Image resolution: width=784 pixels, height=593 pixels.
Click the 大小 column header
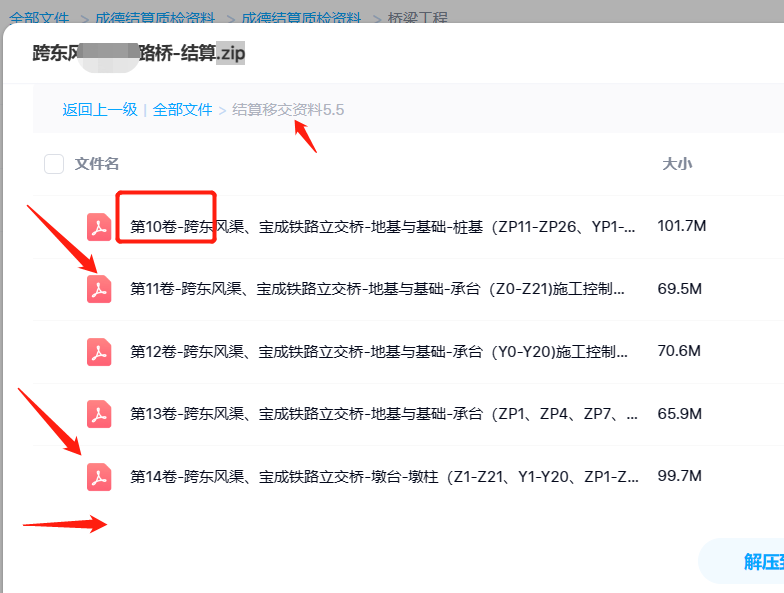pyautogui.click(x=677, y=164)
